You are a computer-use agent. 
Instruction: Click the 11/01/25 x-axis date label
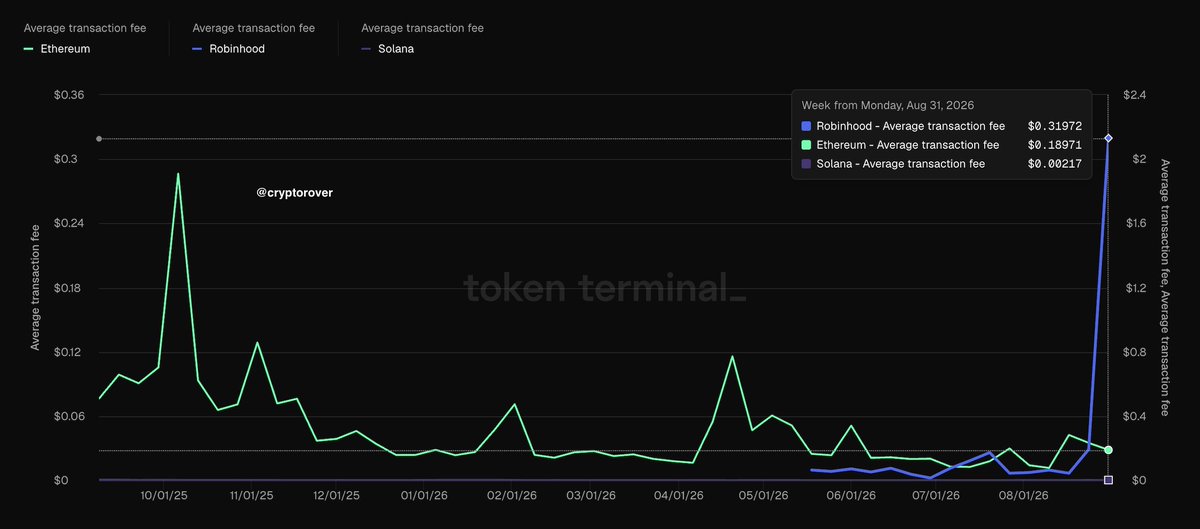[251, 495]
